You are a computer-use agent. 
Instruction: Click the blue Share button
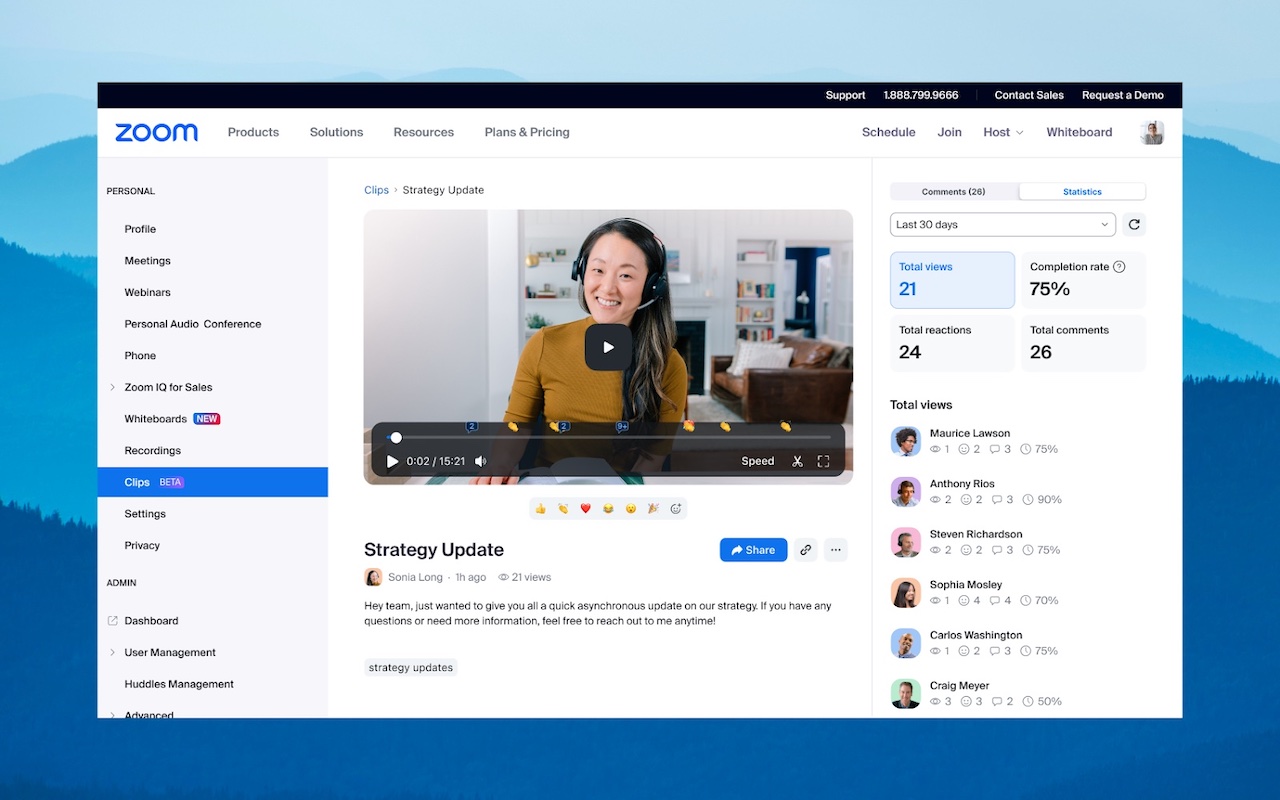click(x=753, y=550)
